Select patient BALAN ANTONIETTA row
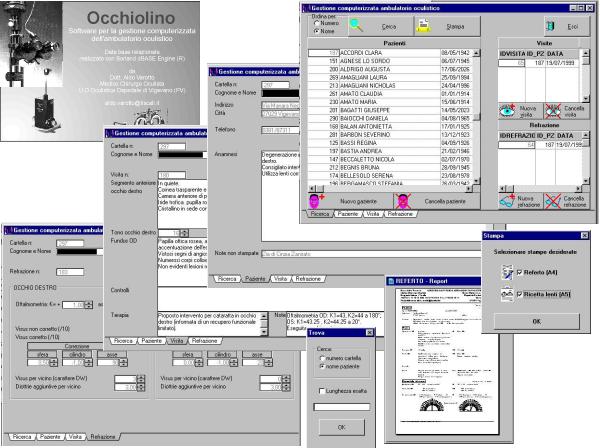 click(390, 126)
